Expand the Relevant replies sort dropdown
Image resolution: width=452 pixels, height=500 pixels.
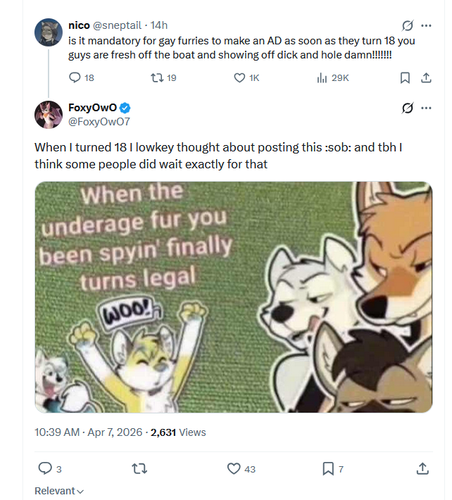click(x=59, y=491)
